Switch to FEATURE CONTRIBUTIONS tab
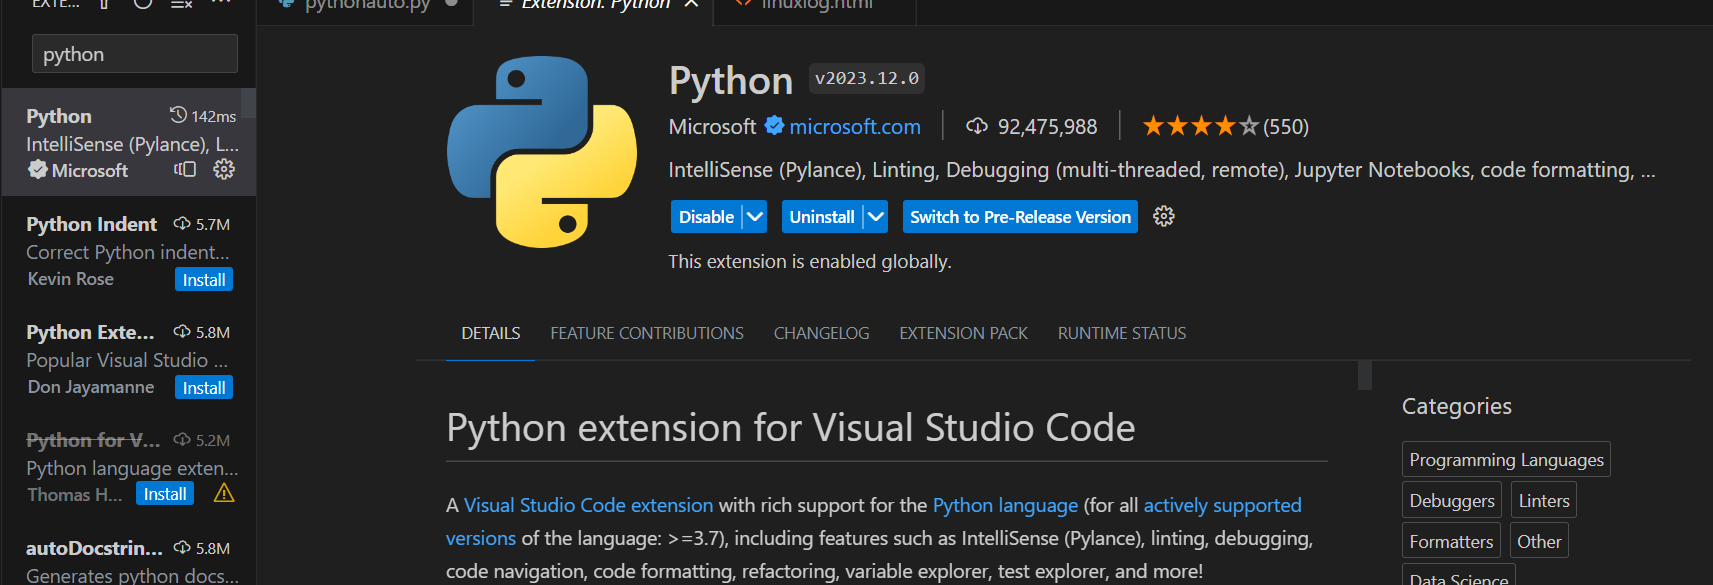Image resolution: width=1713 pixels, height=585 pixels. tap(647, 333)
